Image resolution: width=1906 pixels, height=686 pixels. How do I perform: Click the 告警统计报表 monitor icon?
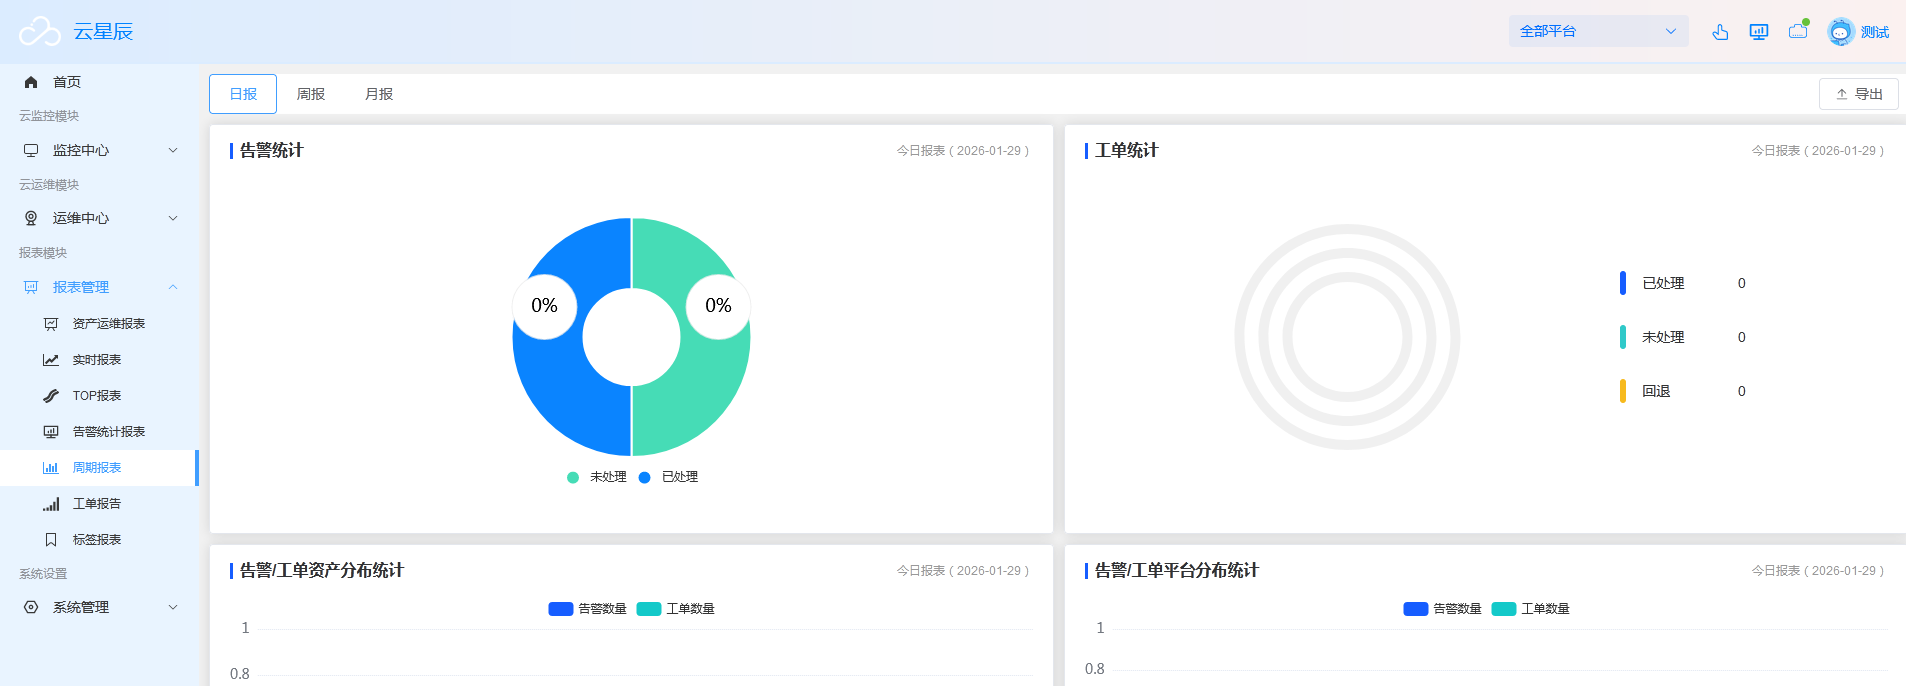[x=51, y=432]
